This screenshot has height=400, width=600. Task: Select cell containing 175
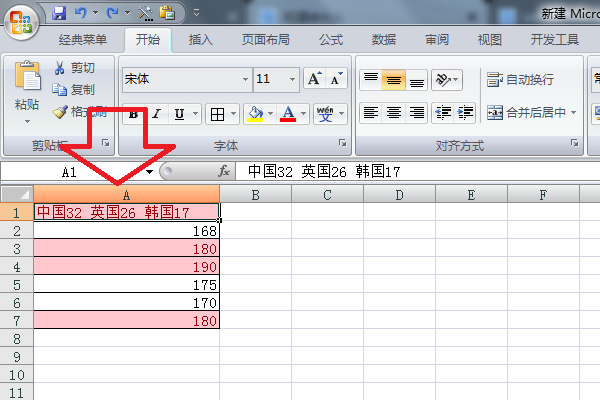[127, 284]
